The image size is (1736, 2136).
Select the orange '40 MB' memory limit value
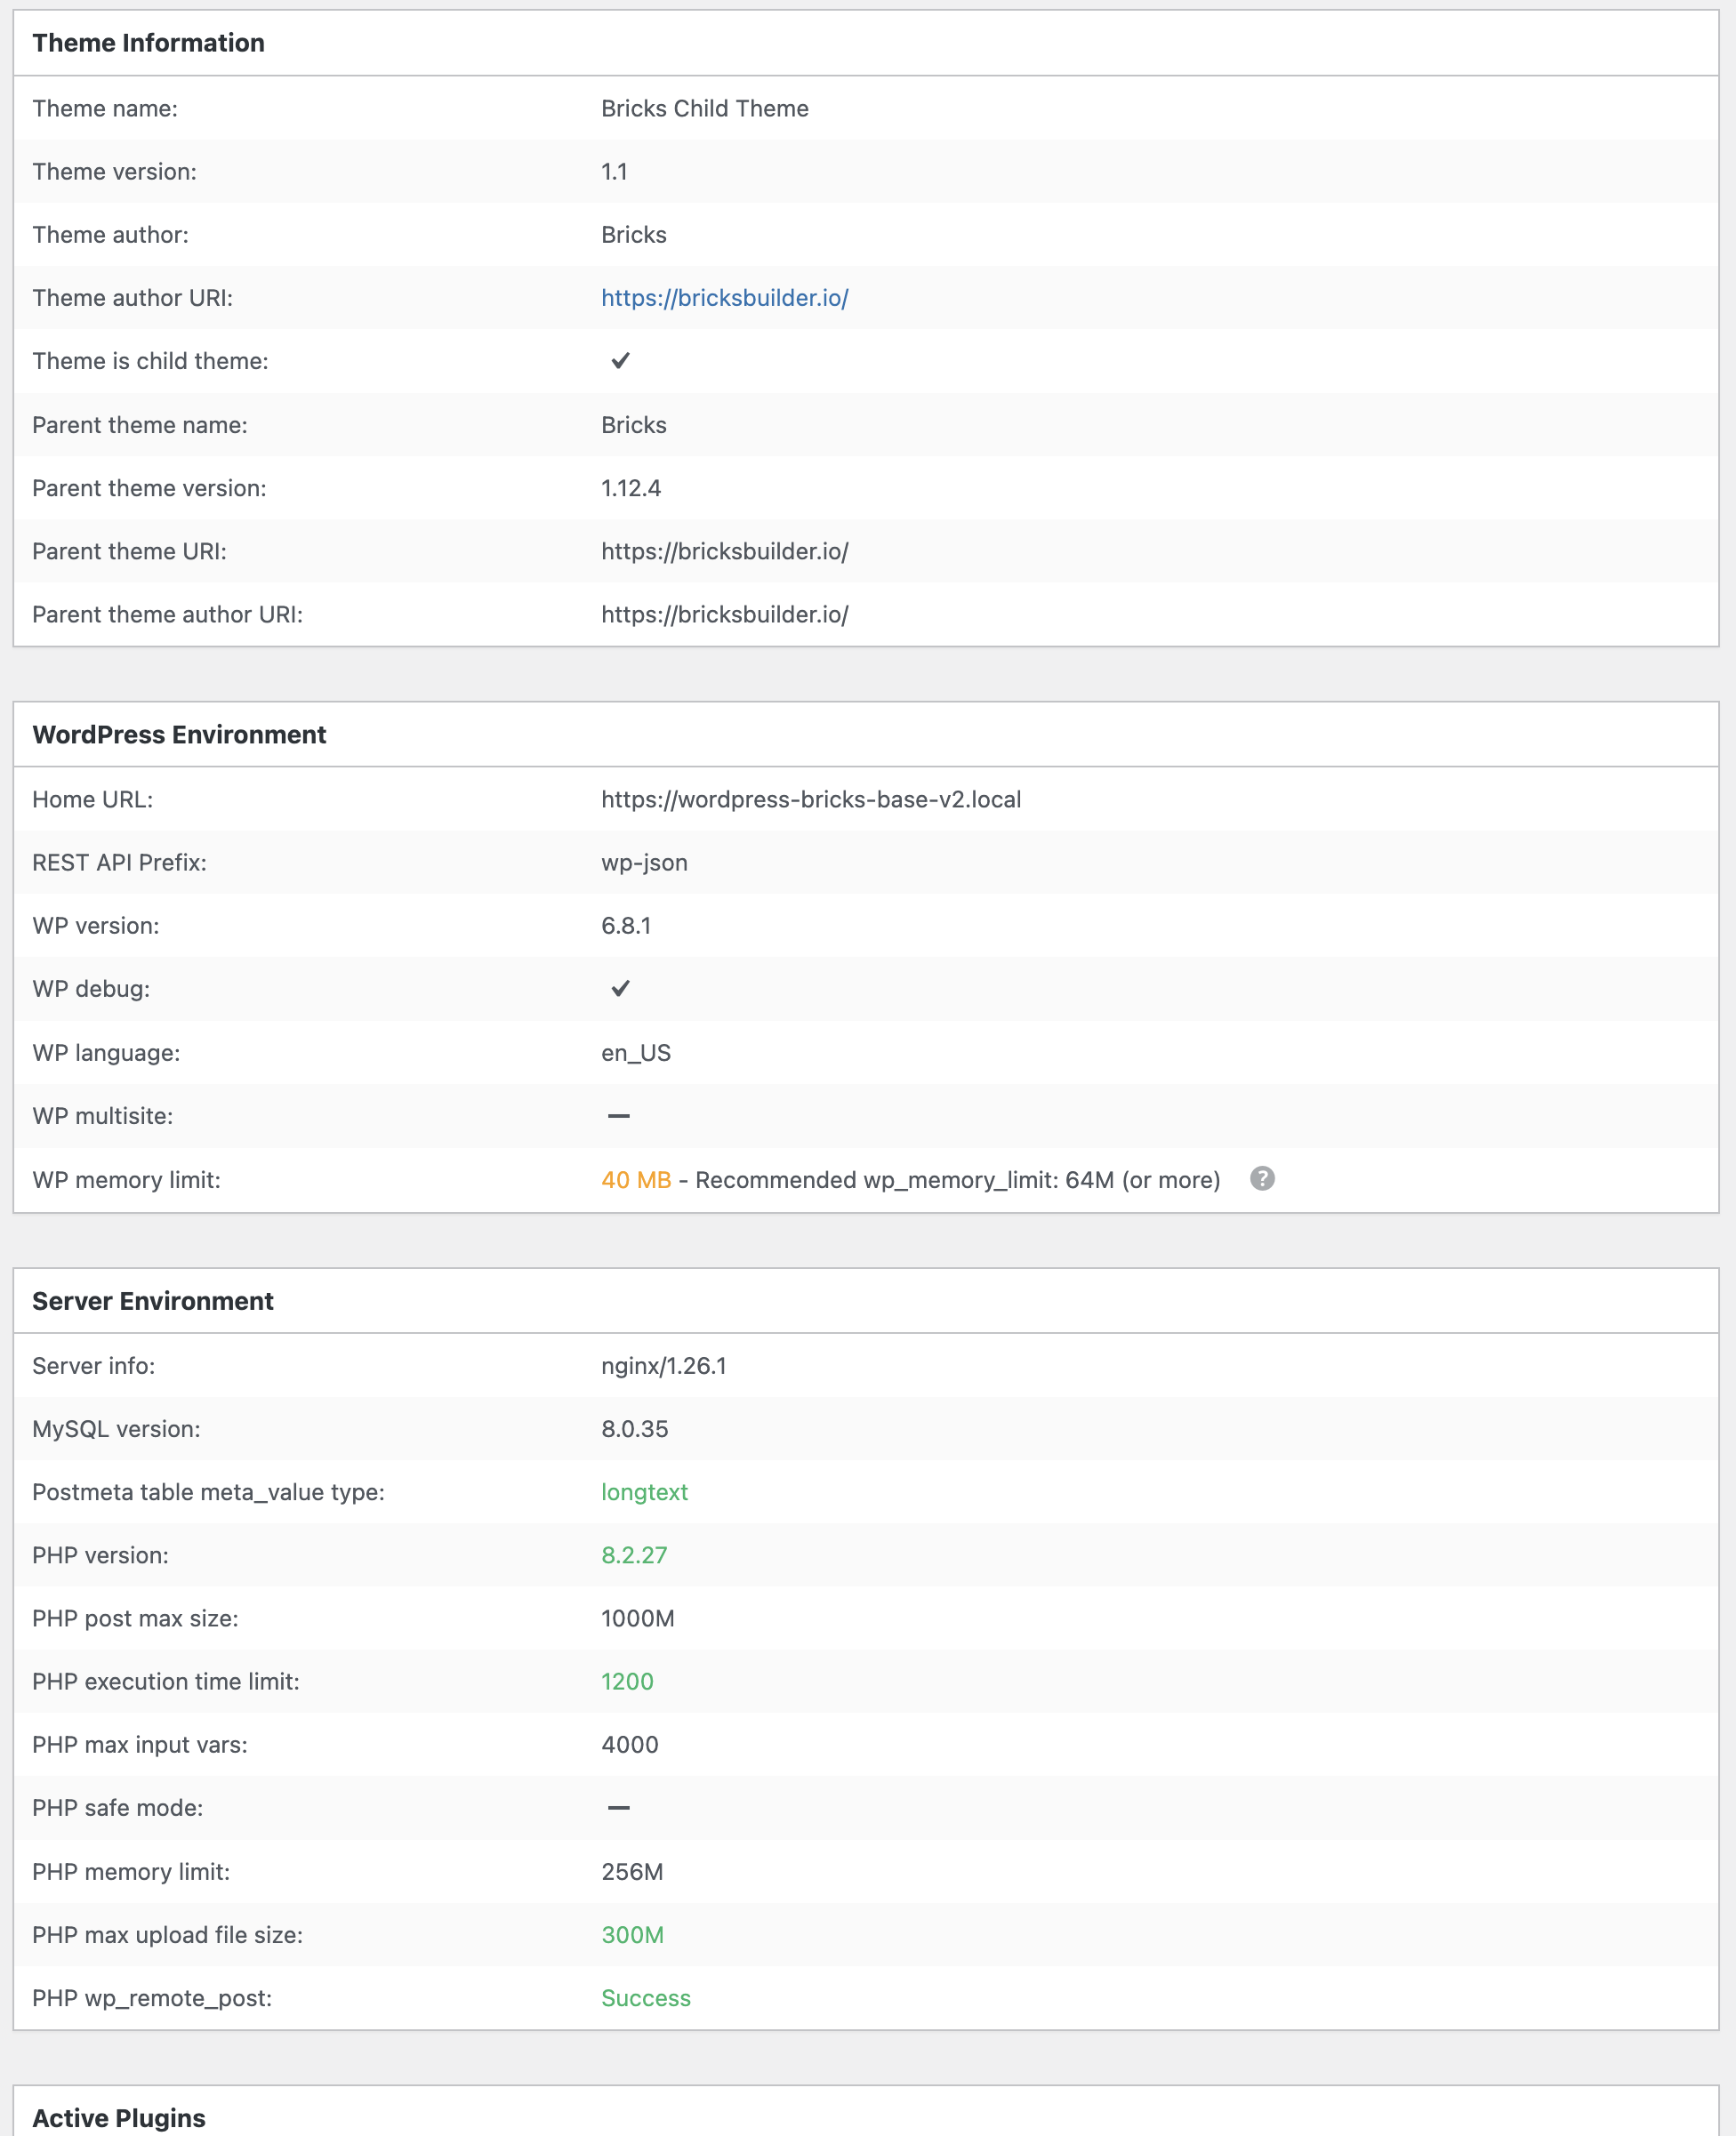(636, 1180)
